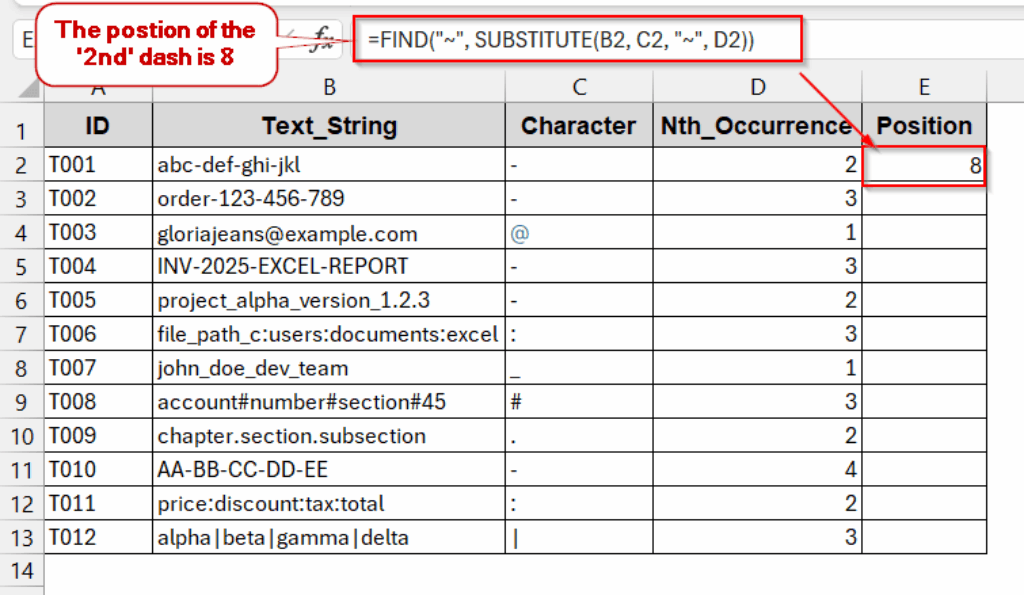Select column C header
1024x595 pixels.
579,89
